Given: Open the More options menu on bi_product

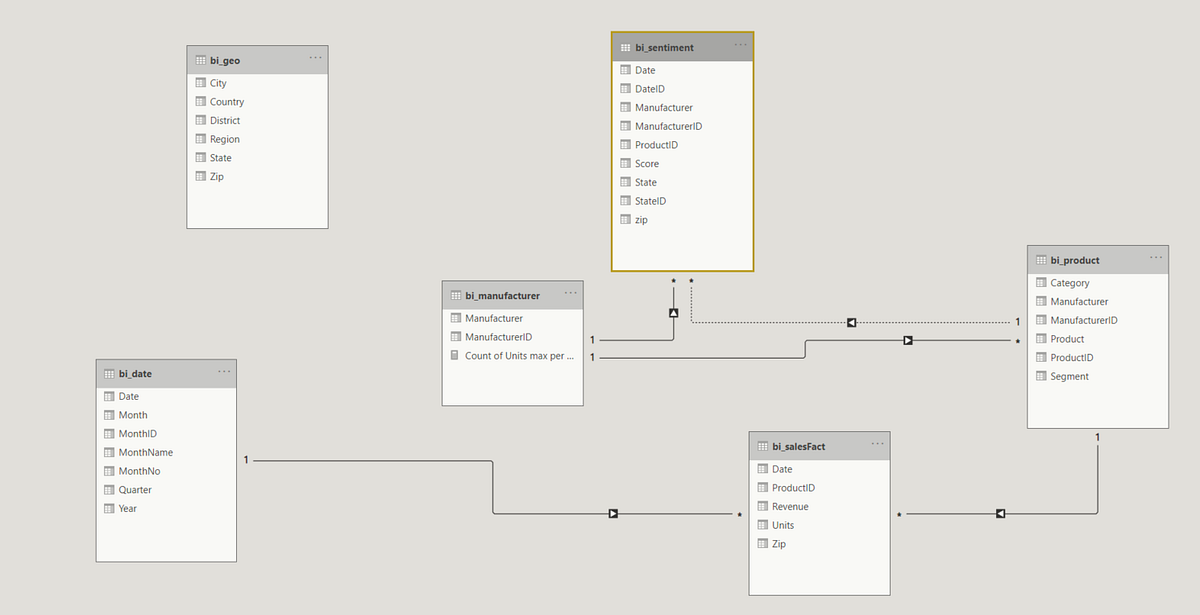Looking at the screenshot, I should point(1156,258).
